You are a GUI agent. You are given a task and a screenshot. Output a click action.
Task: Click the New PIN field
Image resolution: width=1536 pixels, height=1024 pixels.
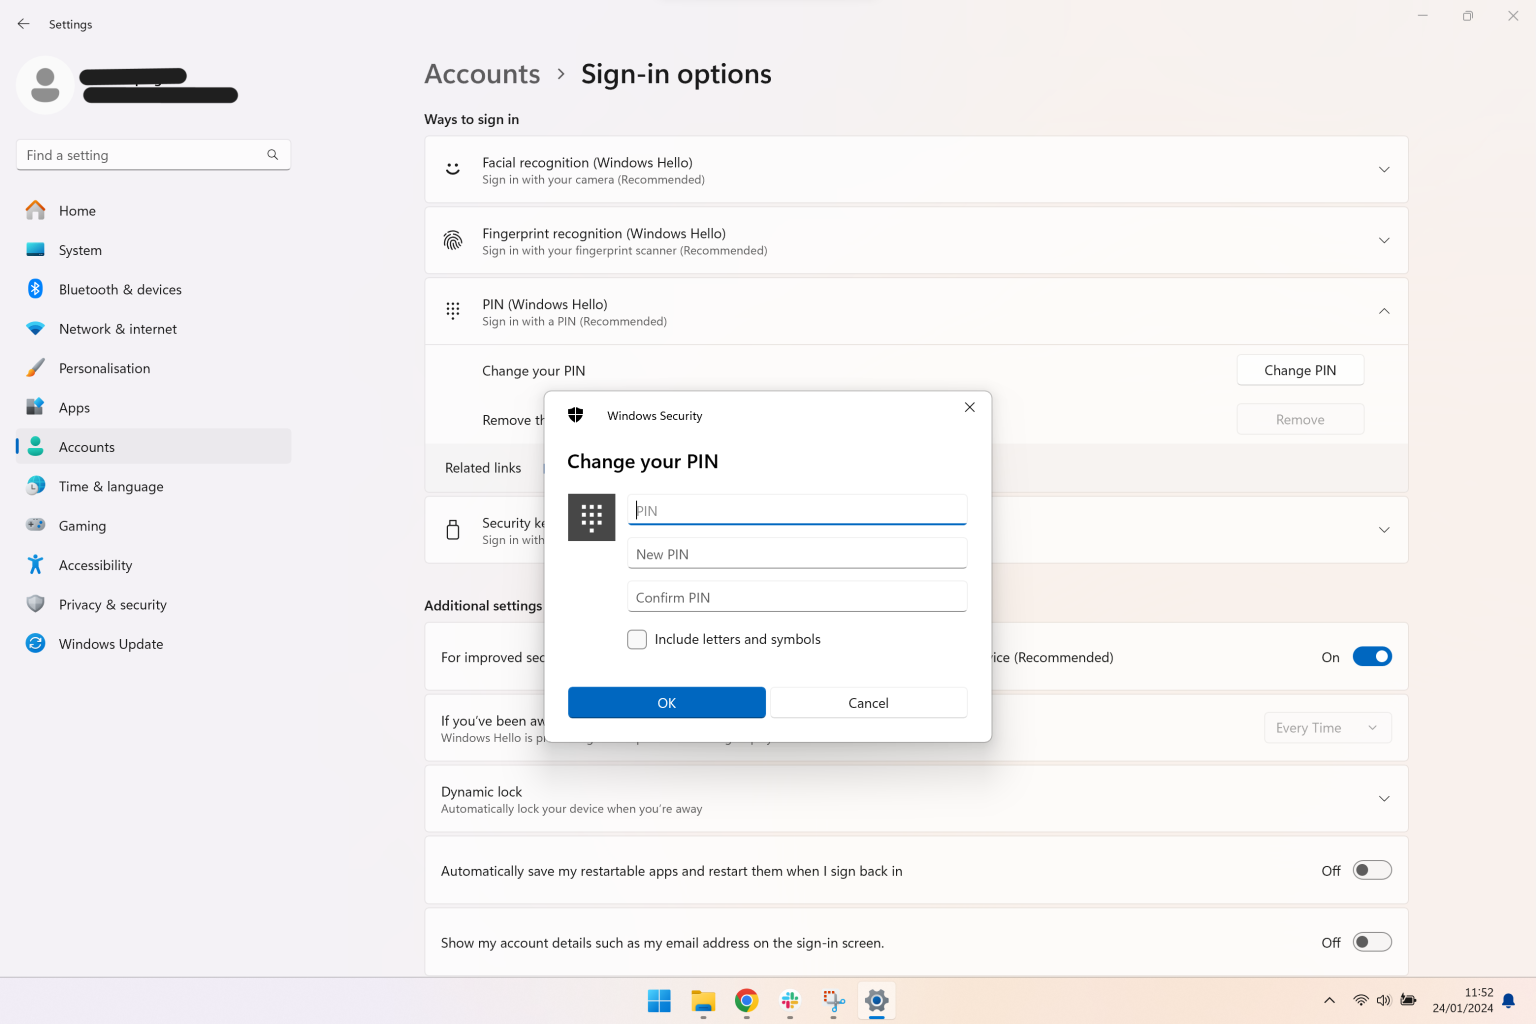[797, 554]
